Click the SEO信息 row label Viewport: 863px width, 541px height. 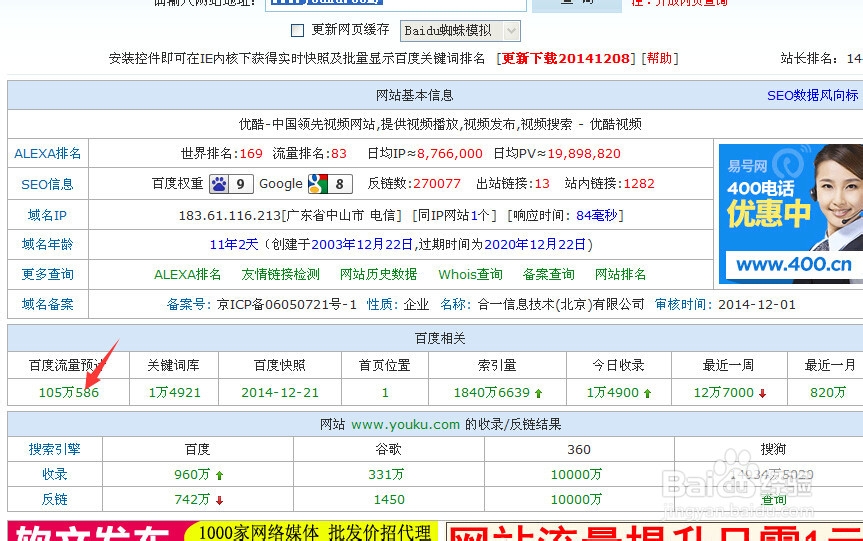click(47, 184)
